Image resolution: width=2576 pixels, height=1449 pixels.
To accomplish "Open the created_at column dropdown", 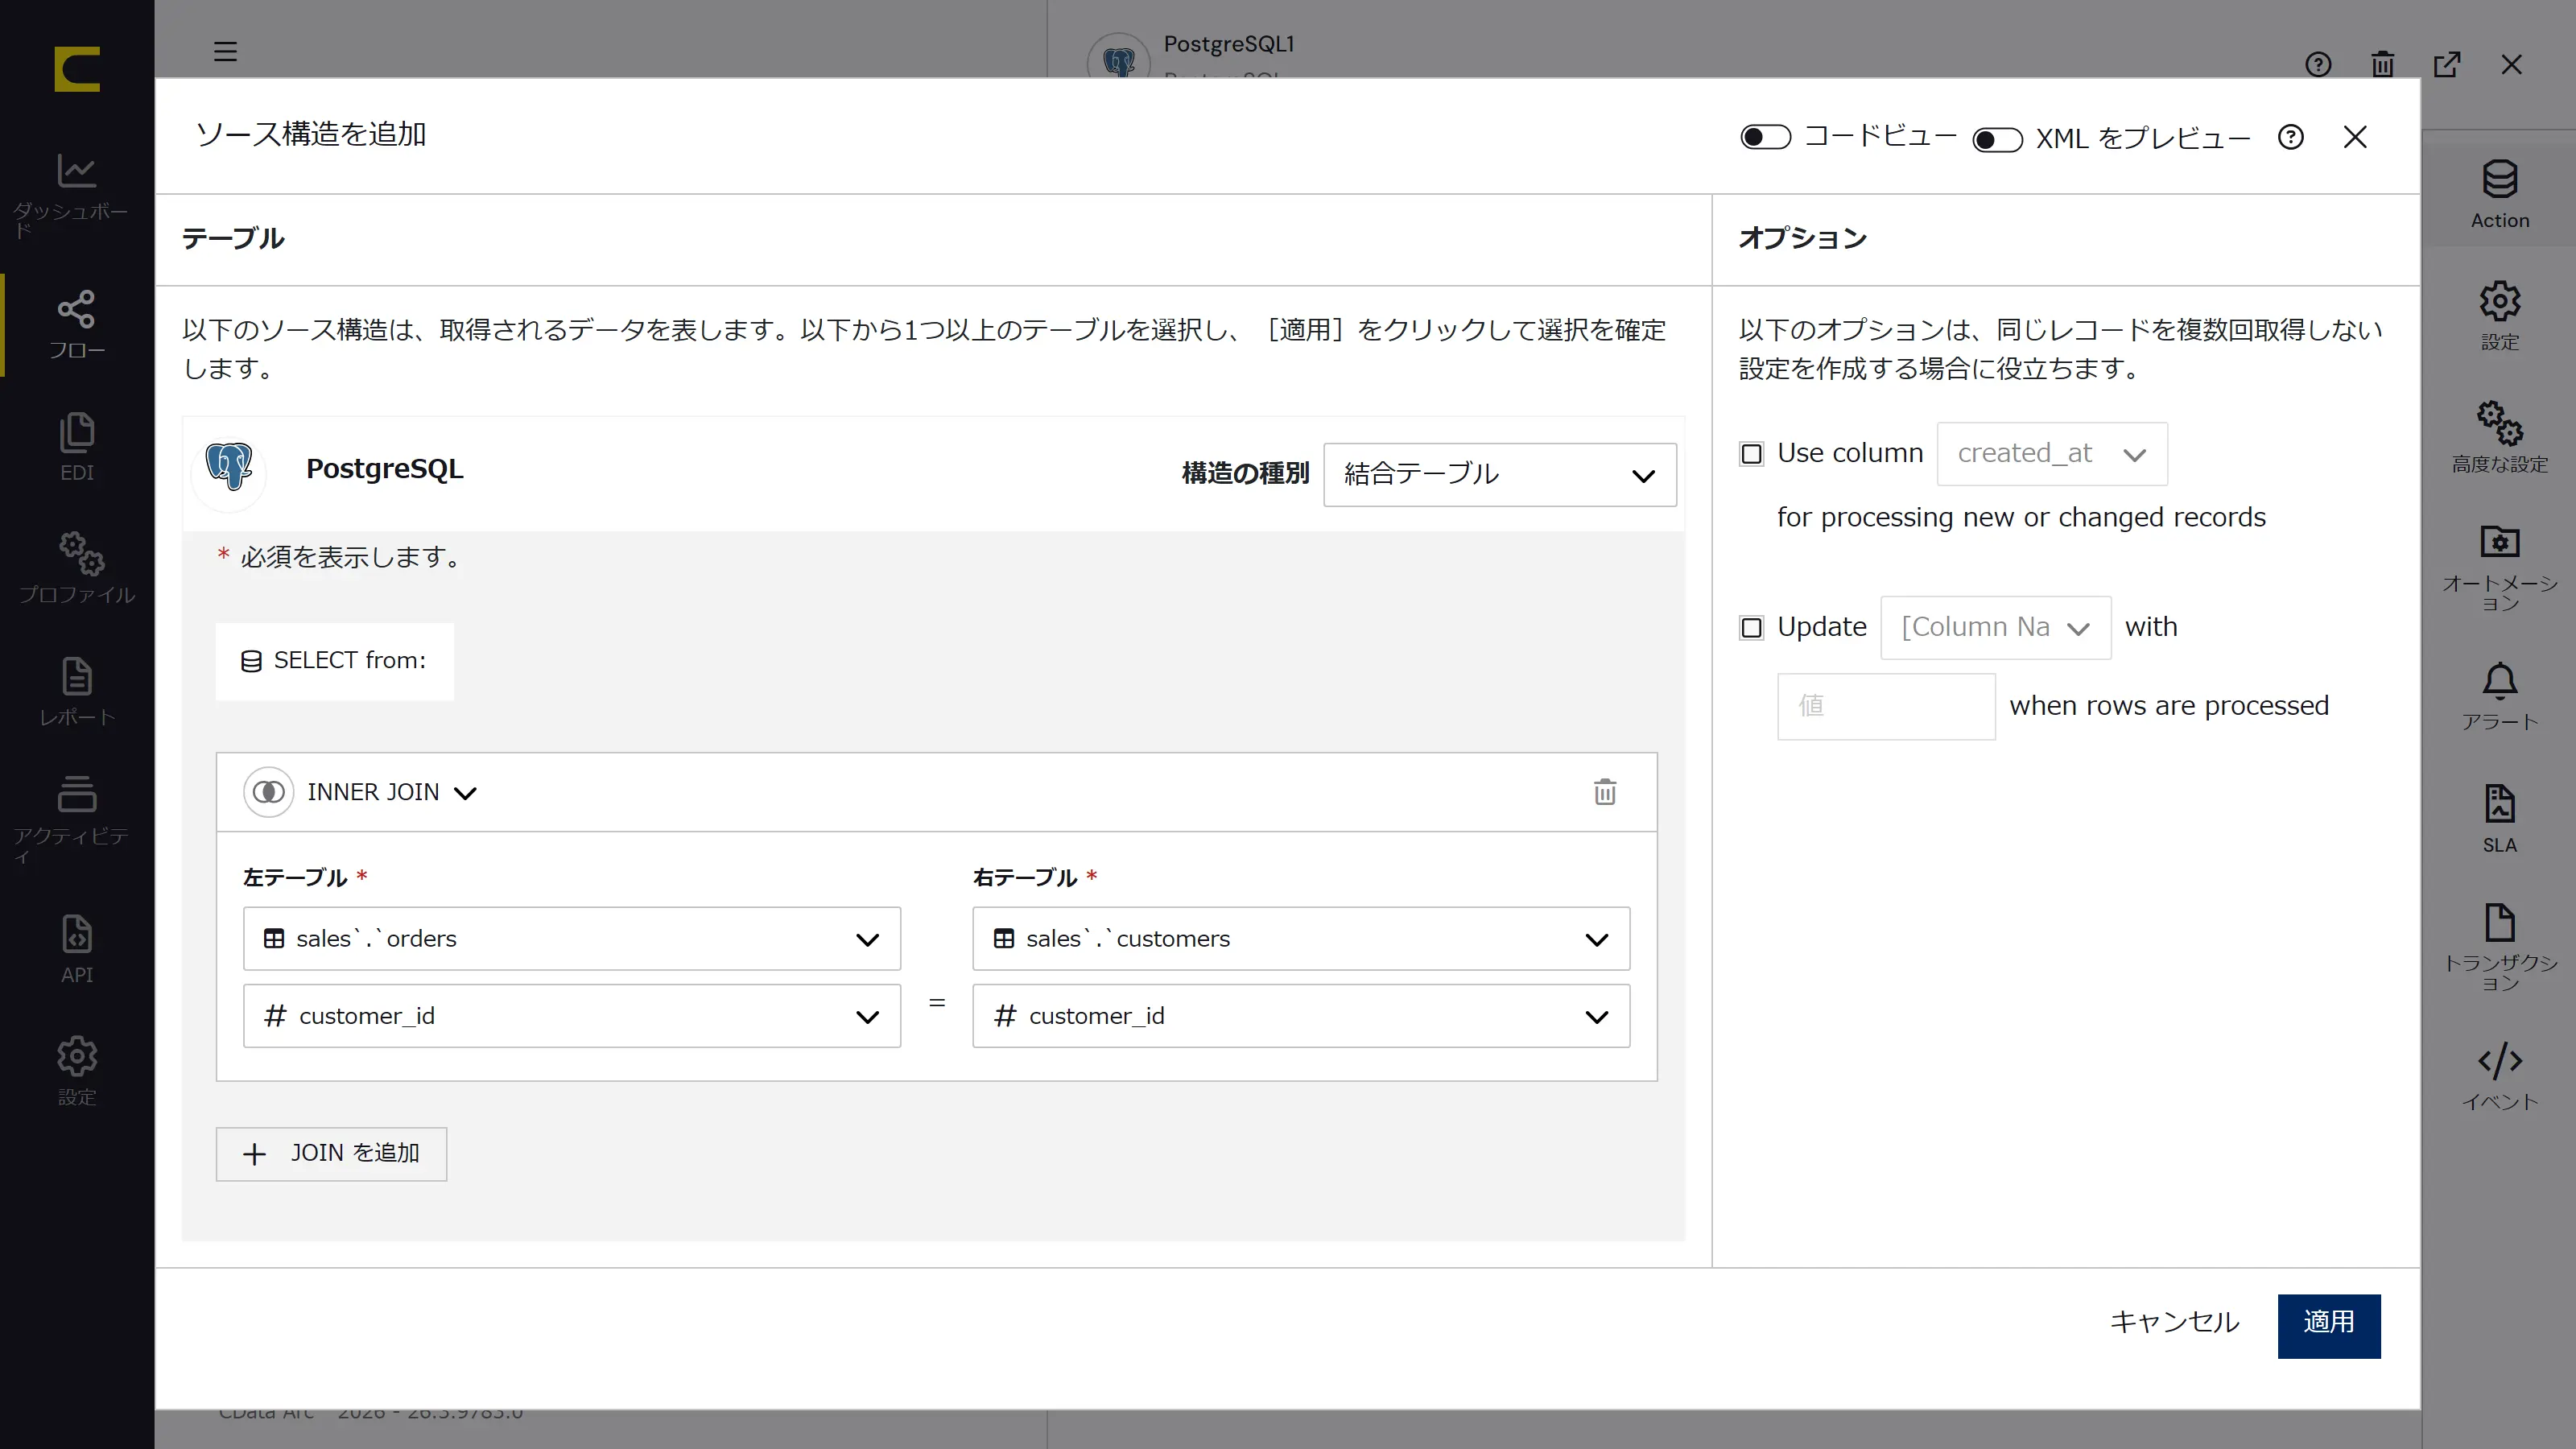I will (2051, 454).
